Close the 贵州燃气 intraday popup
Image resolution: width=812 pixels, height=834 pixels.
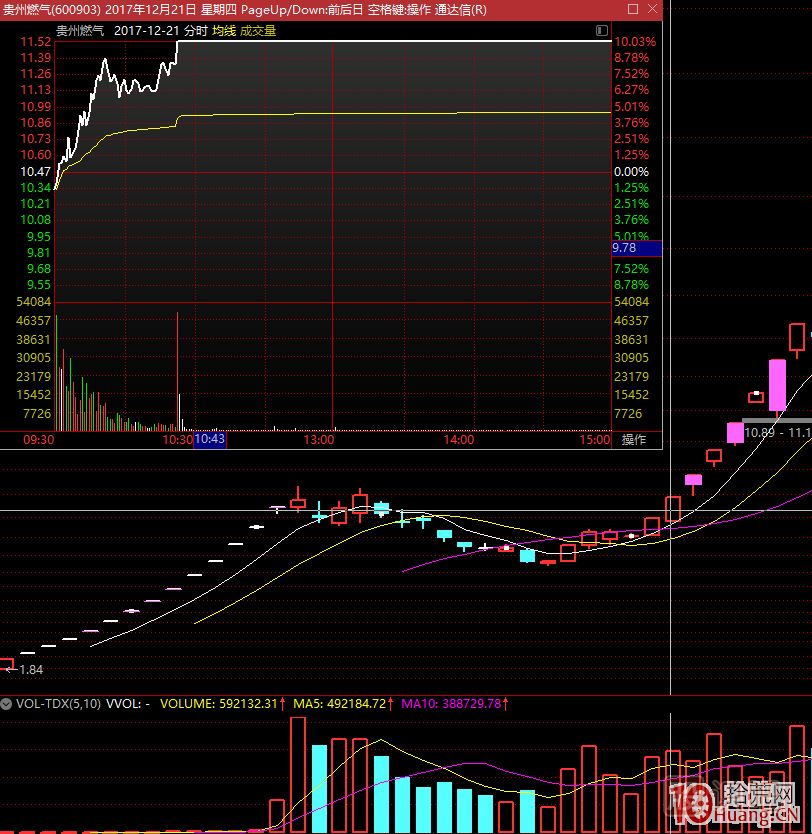(x=651, y=9)
